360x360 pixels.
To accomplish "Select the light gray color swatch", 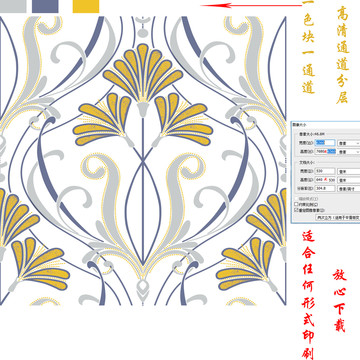I will (13, 6).
